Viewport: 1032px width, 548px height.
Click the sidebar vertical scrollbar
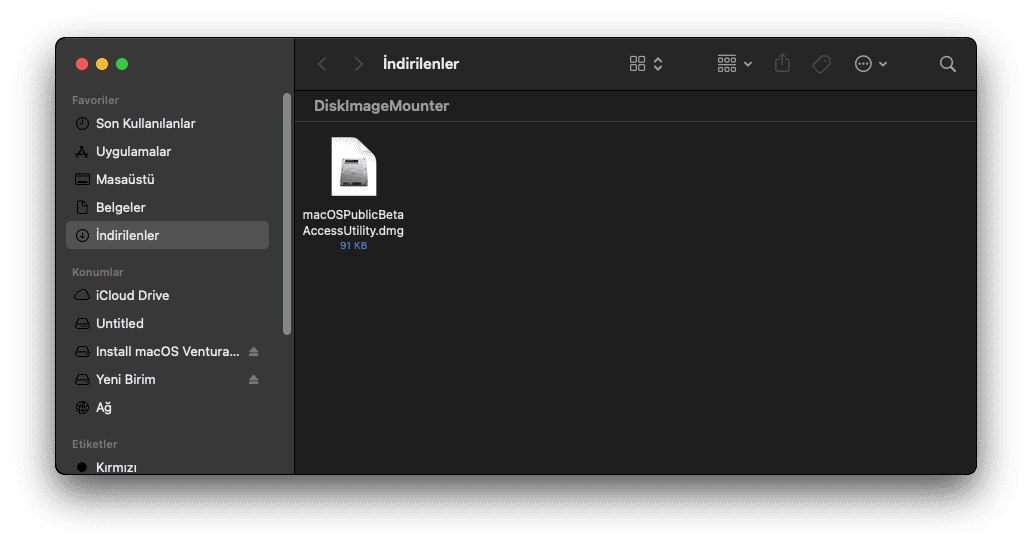287,214
